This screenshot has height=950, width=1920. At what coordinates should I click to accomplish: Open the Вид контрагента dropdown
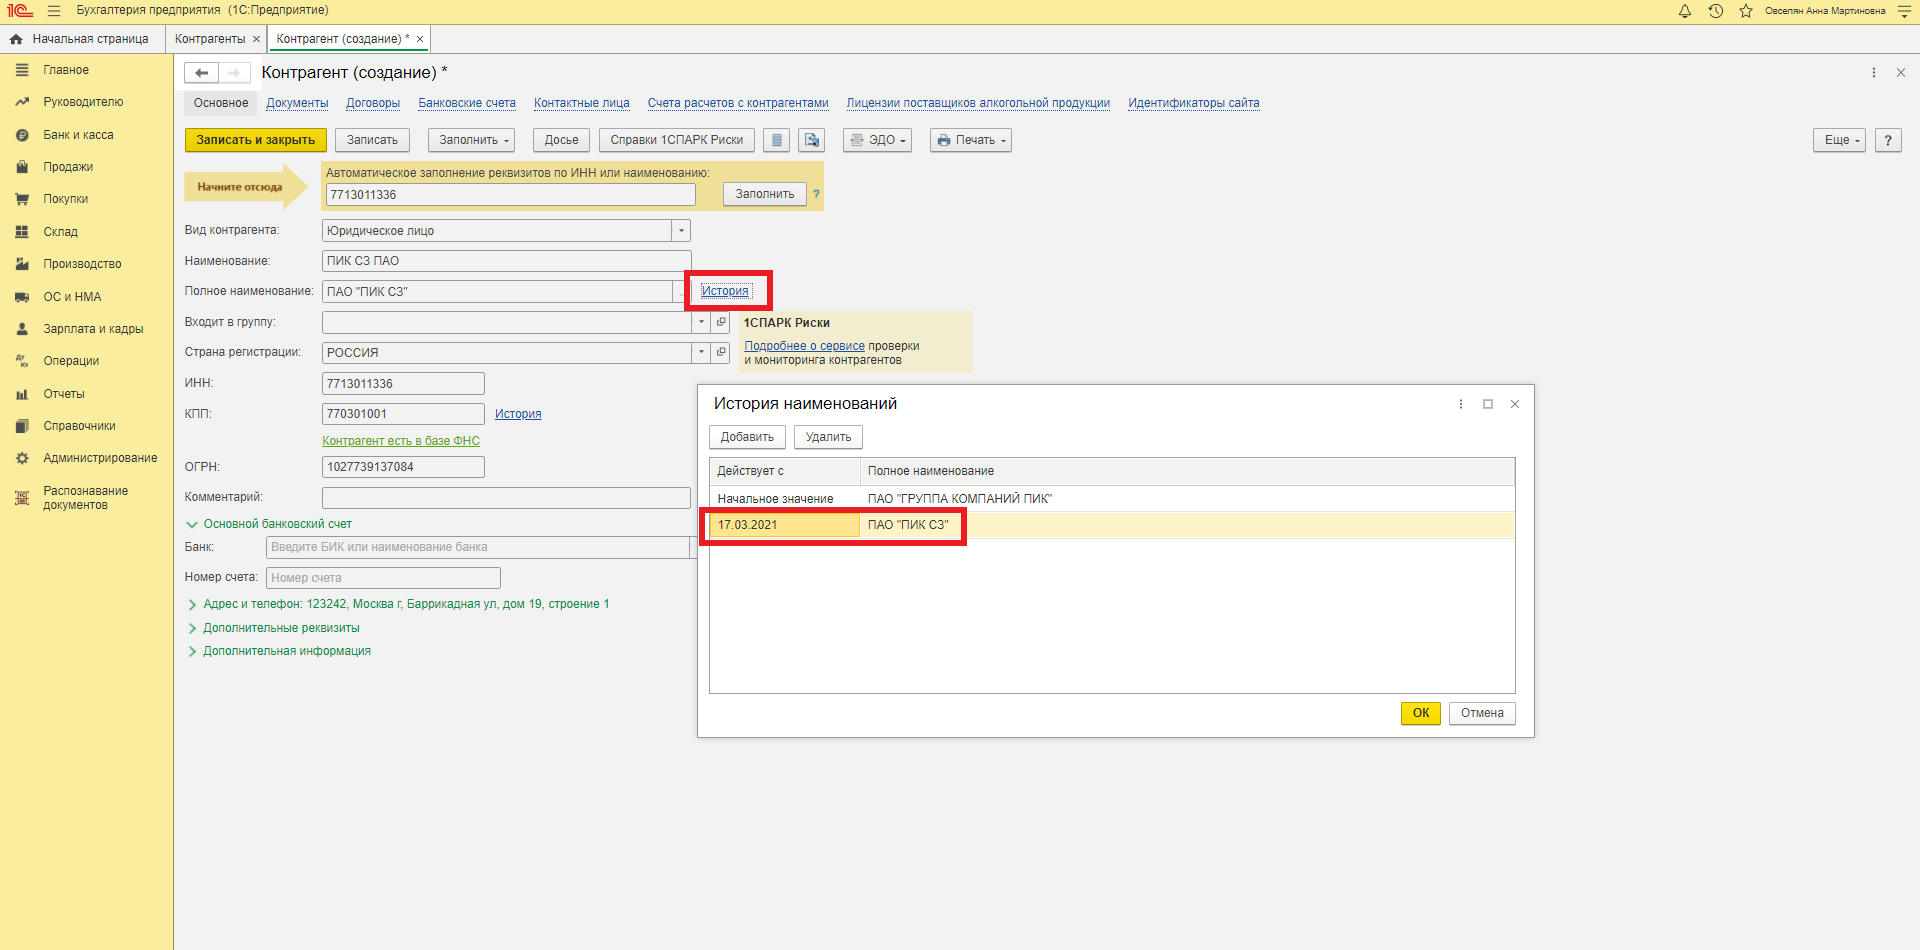681,231
